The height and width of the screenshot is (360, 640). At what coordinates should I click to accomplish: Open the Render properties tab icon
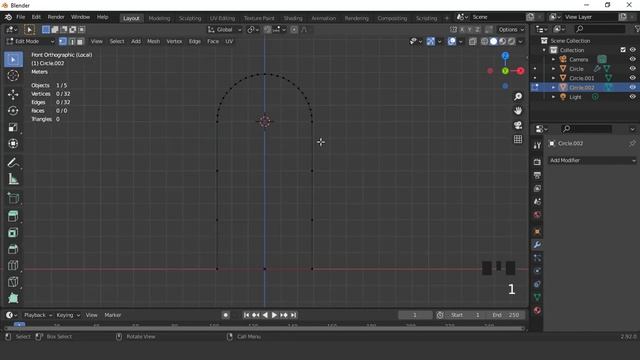pyautogui.click(x=537, y=162)
